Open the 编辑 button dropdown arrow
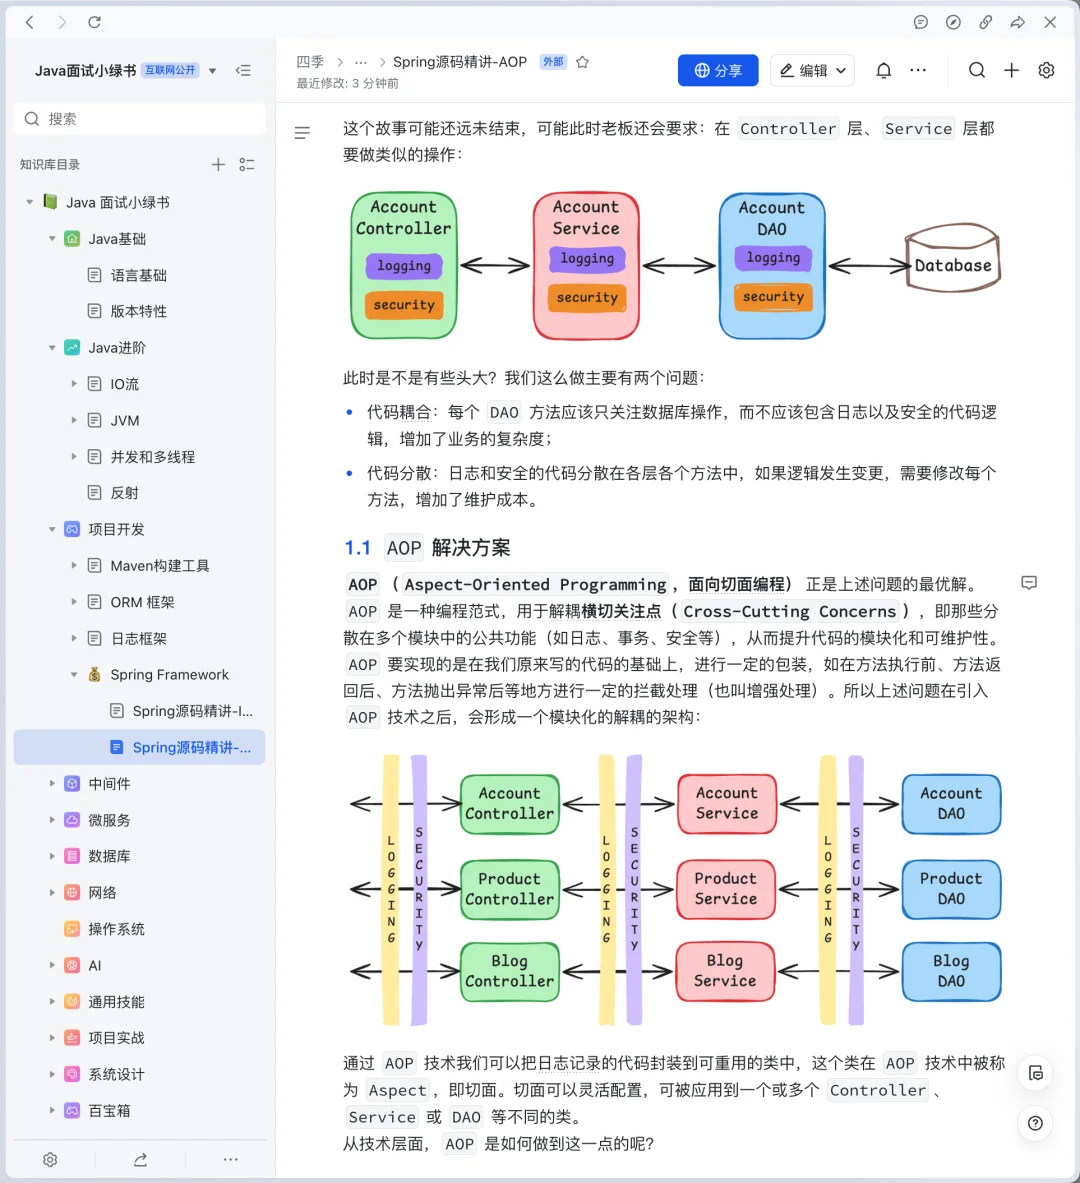Image resolution: width=1080 pixels, height=1183 pixels. tap(840, 70)
